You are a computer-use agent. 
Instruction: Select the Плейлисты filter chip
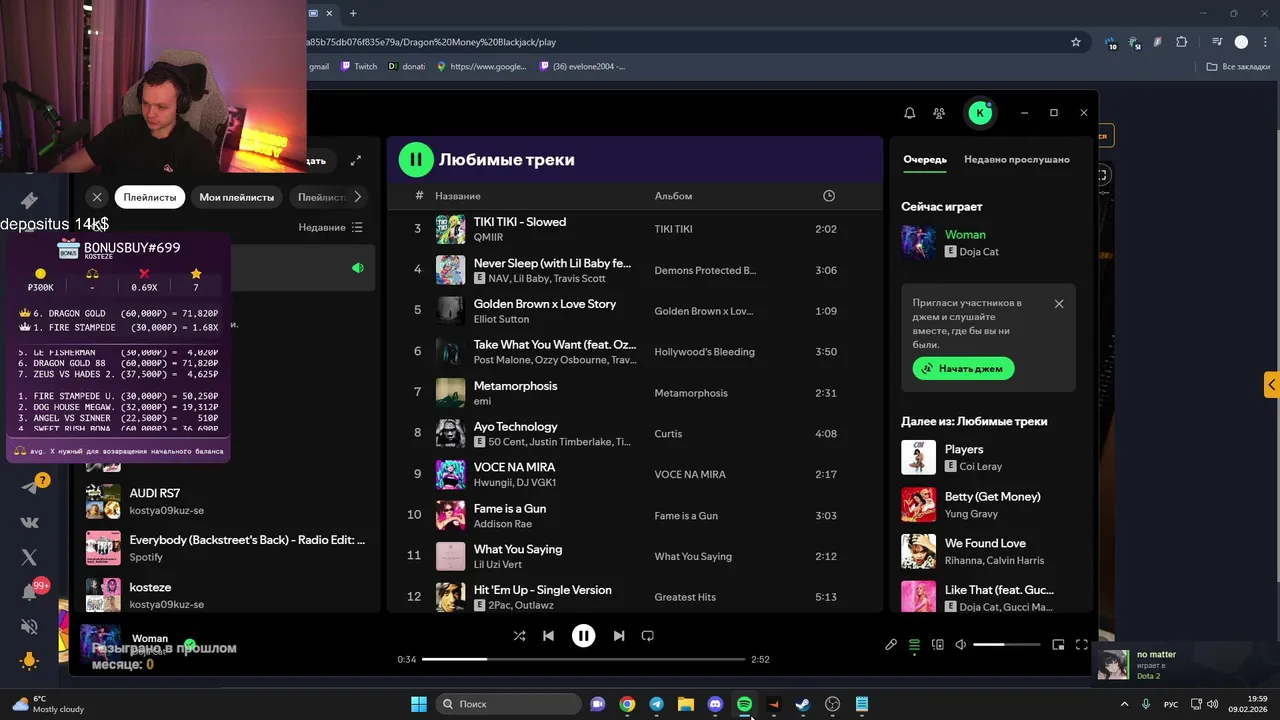pos(150,197)
